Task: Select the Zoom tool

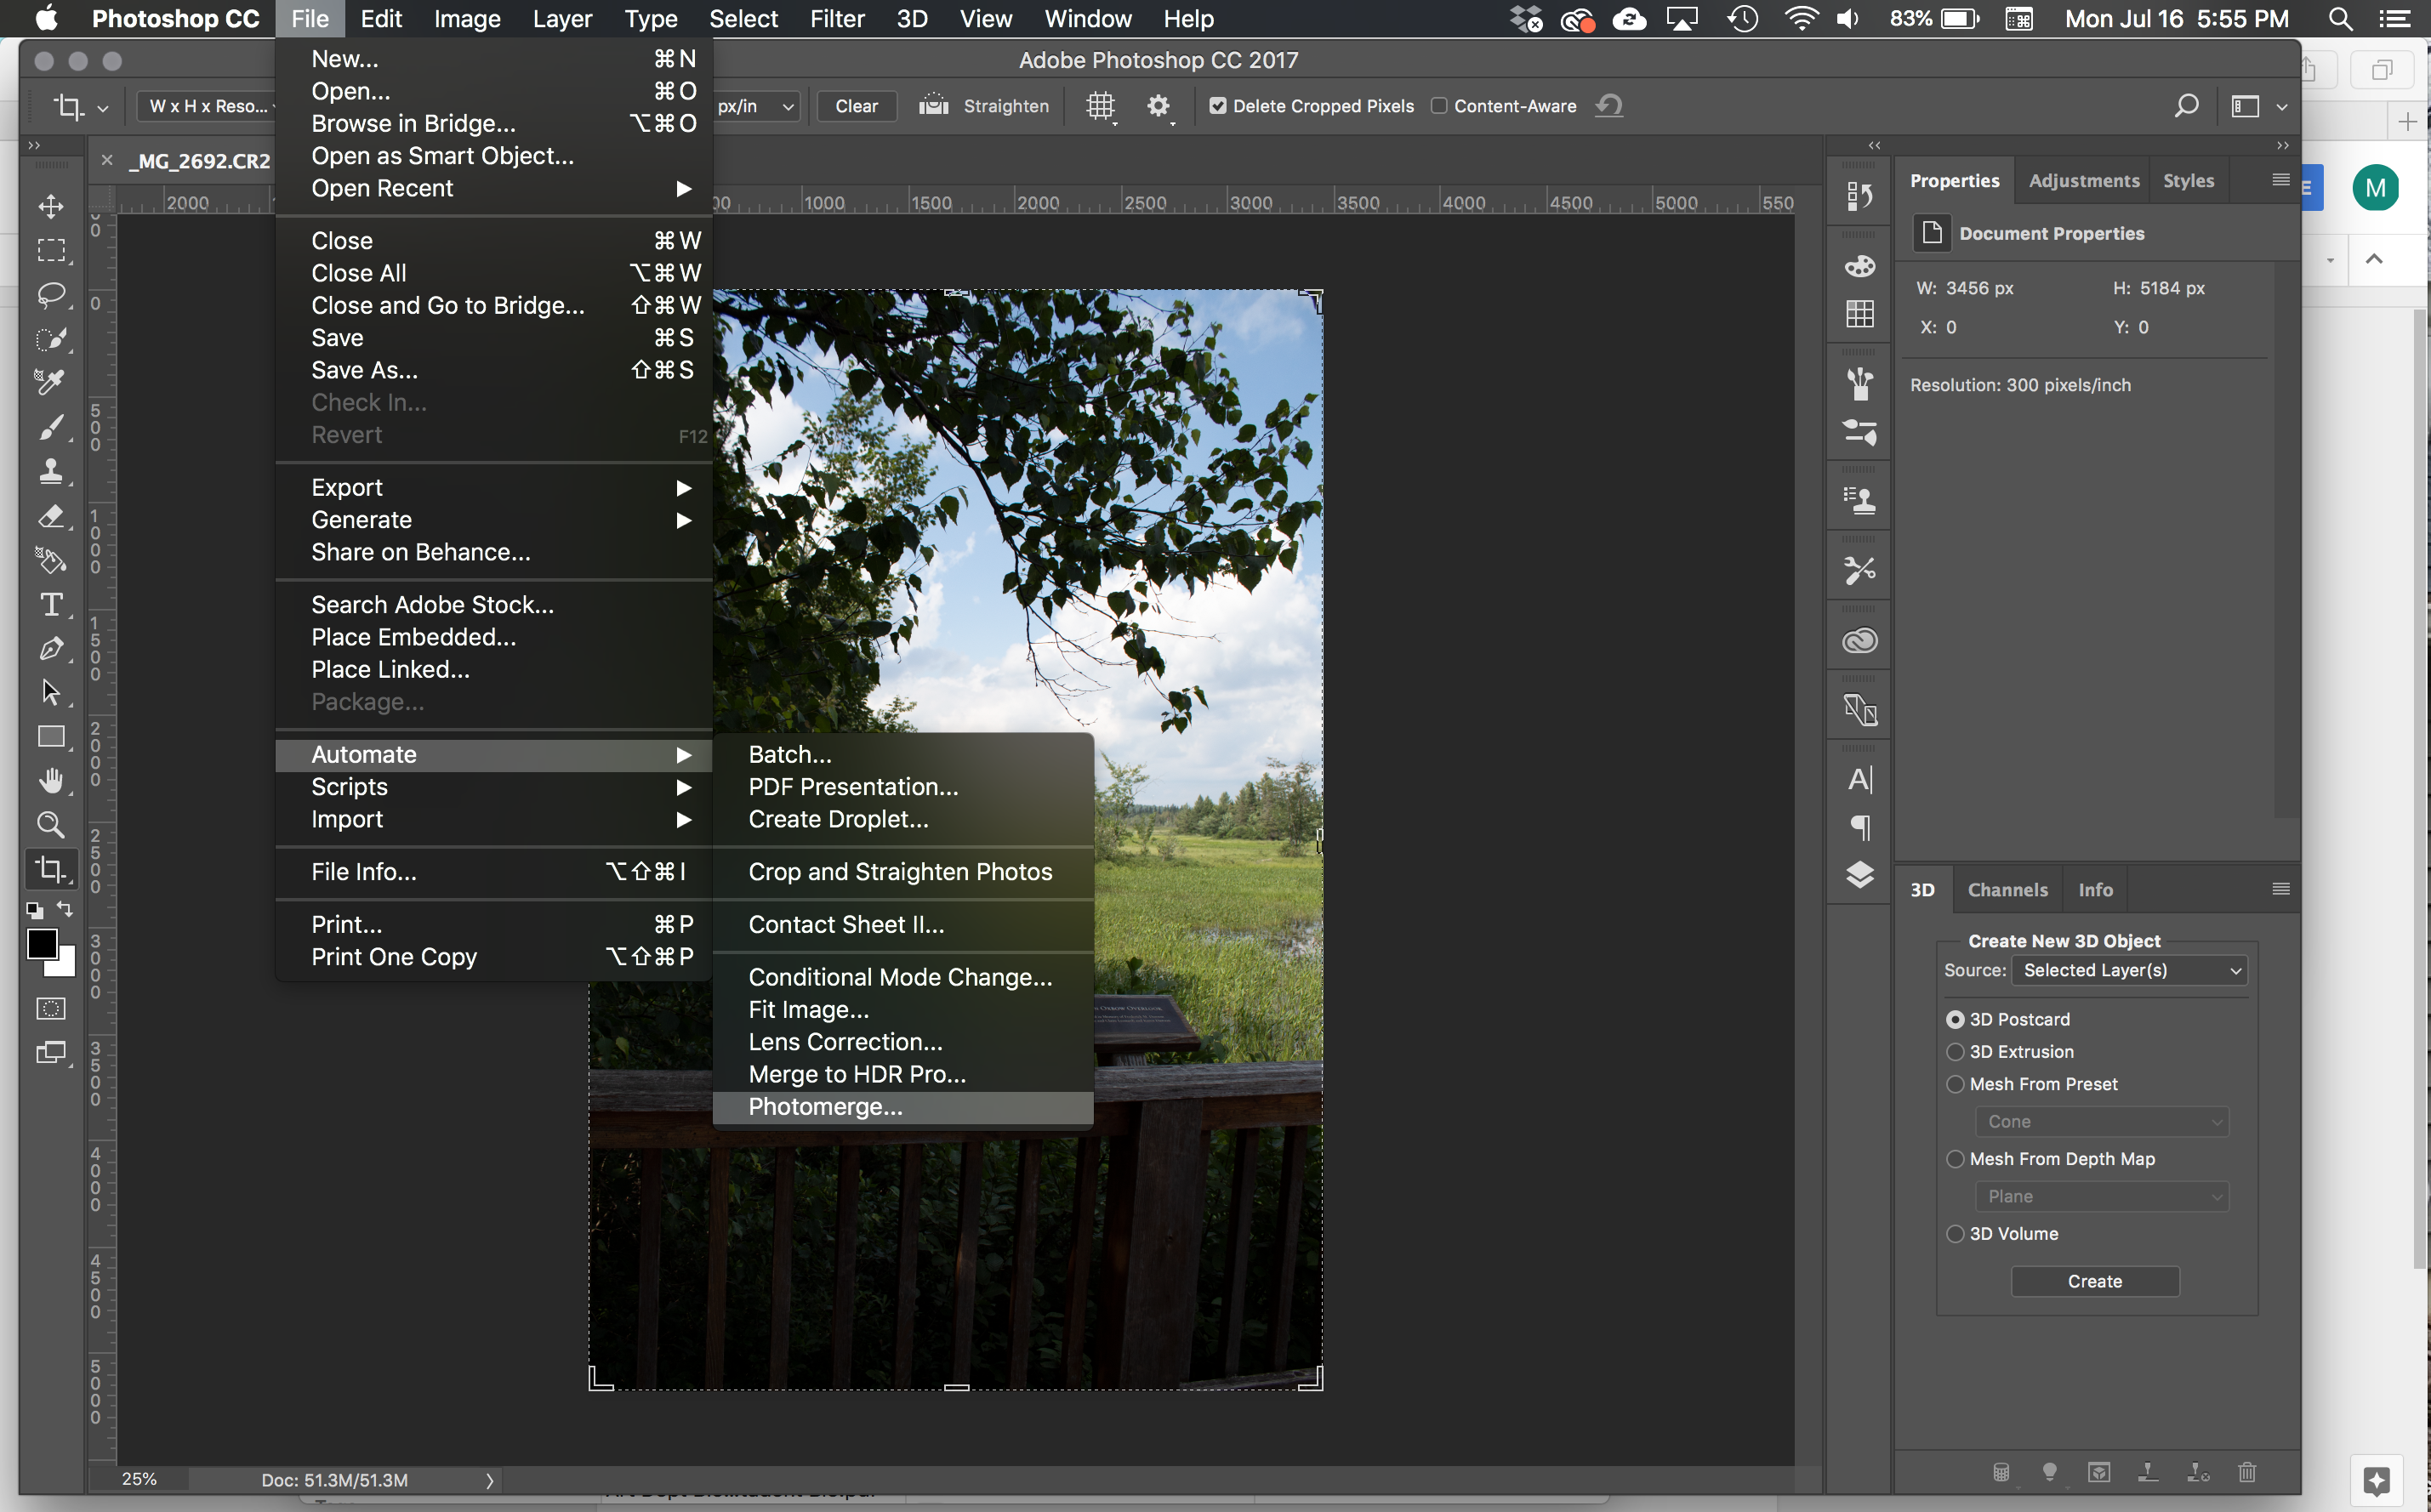Action: (51, 825)
